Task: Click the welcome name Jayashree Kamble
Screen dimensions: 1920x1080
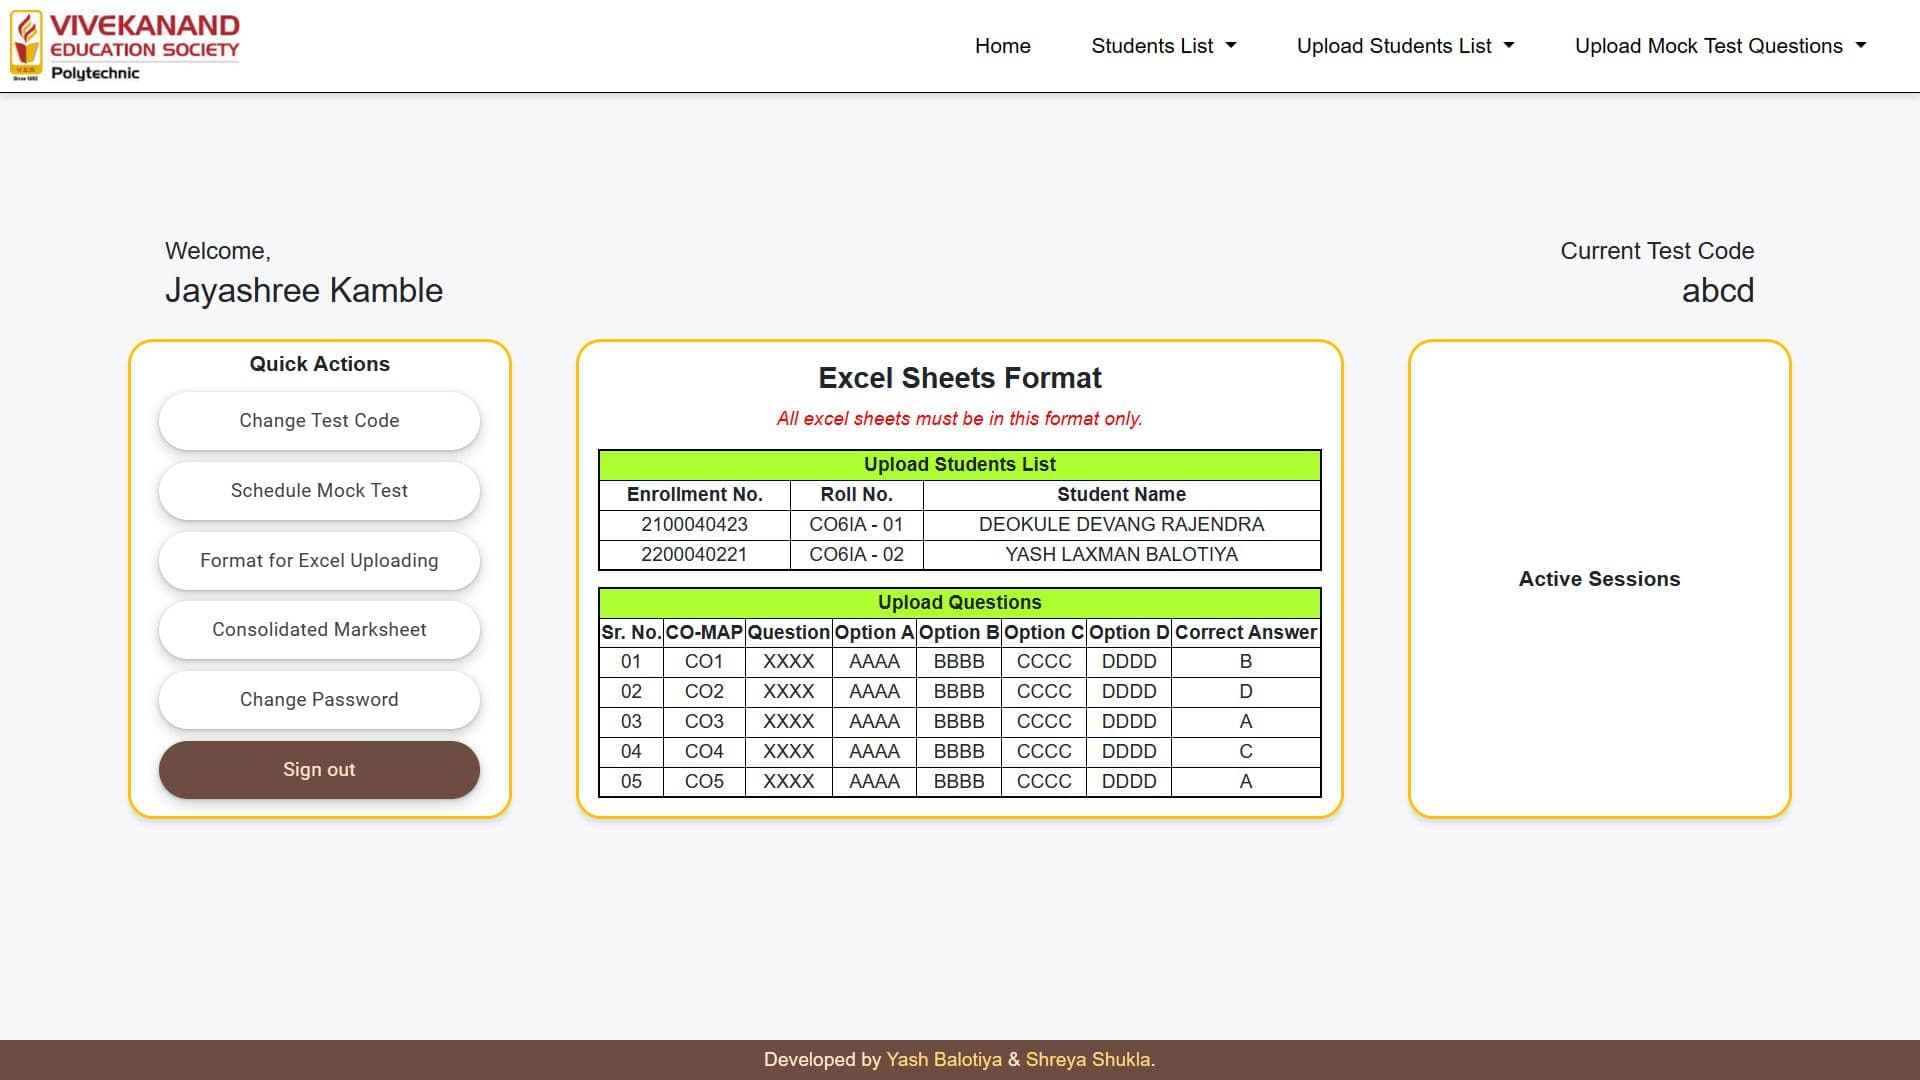Action: coord(304,290)
